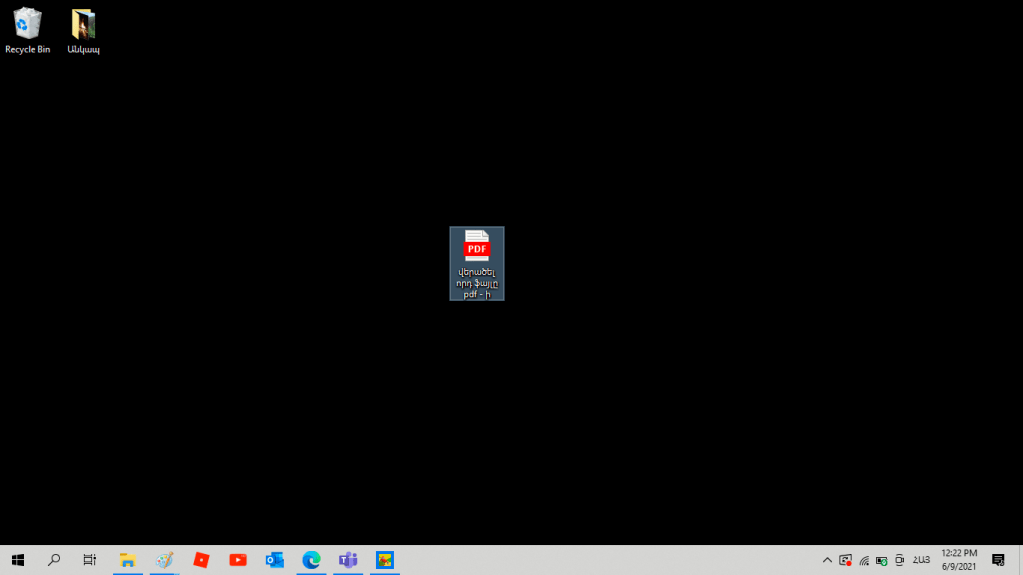Viewport: 1023px width, 575px height.
Task: Open the Windows Start menu
Action: [x=17, y=560]
